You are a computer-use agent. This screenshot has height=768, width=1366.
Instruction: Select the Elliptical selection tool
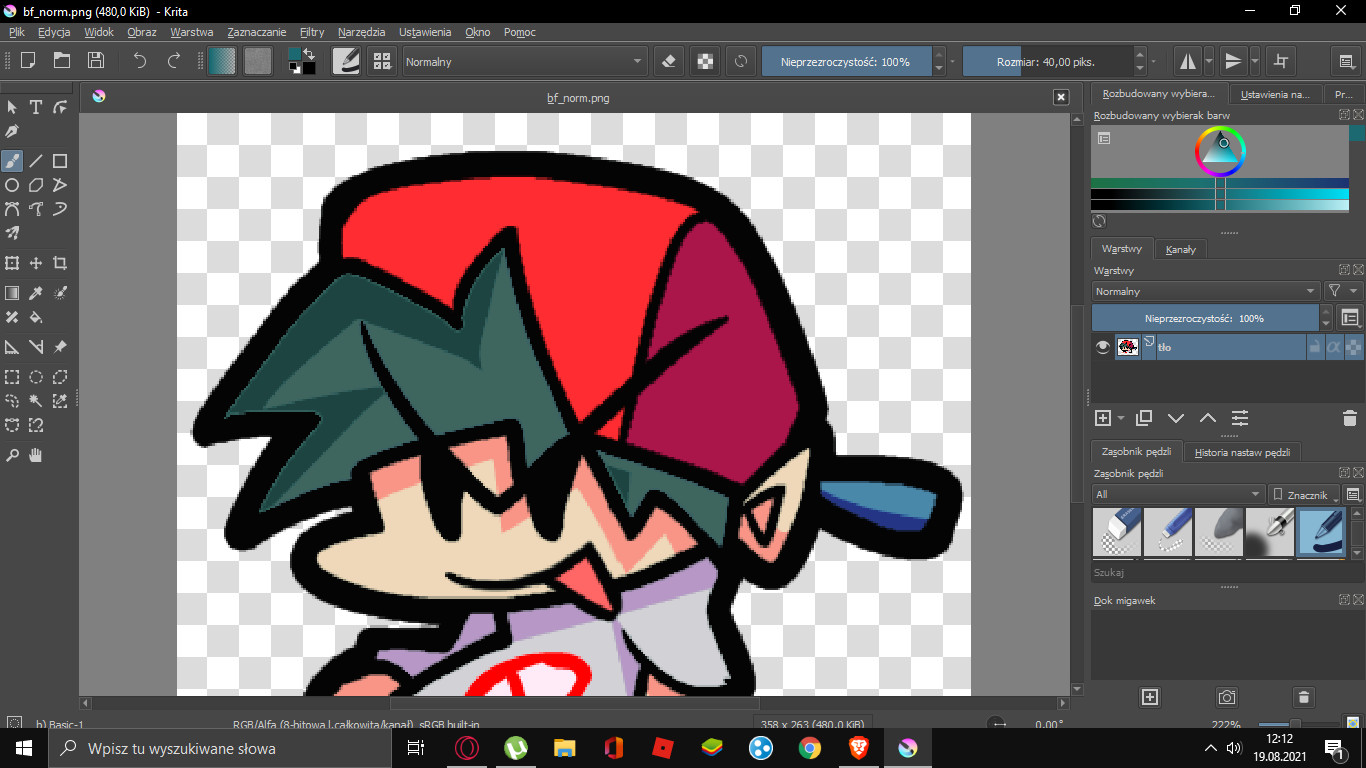tap(36, 377)
